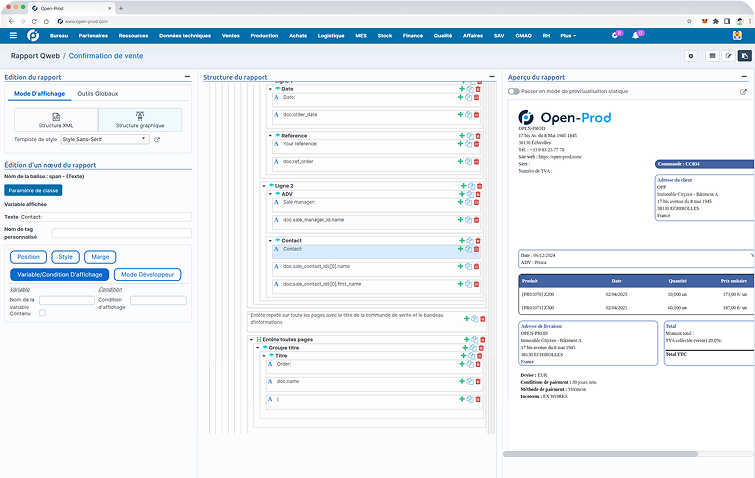Image resolution: width=755 pixels, height=478 pixels.
Task: Minimize the Edition du rapport panel
Action: coord(187,77)
